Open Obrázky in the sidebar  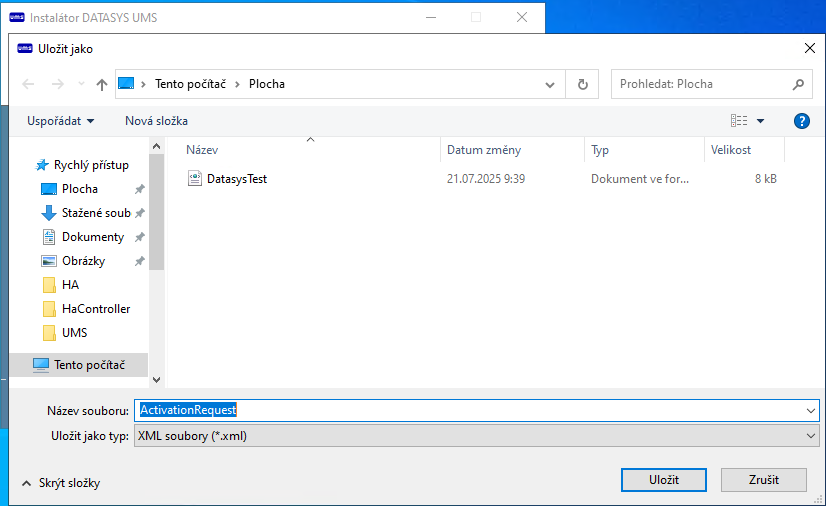click(83, 261)
